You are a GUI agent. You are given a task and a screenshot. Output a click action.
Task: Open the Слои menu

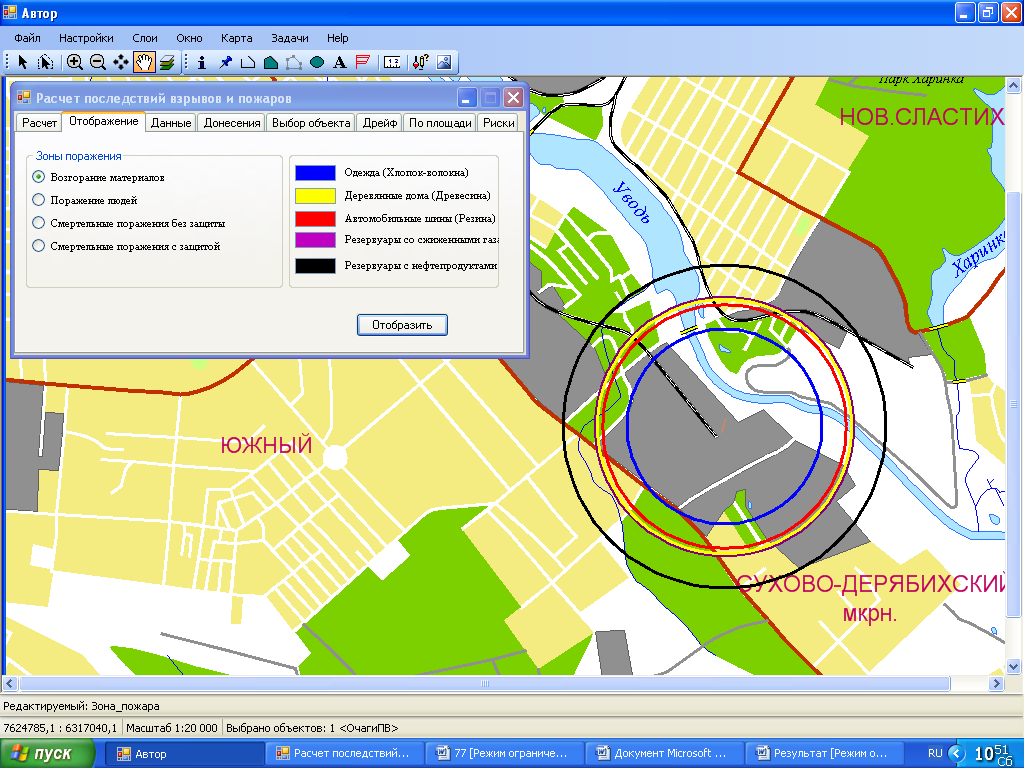pos(145,38)
